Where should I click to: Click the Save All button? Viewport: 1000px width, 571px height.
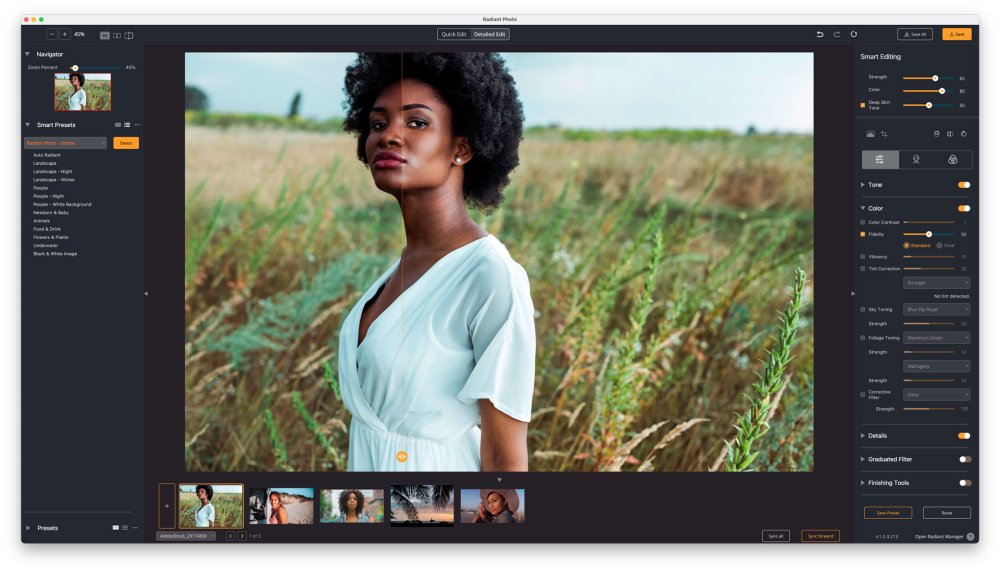click(x=915, y=34)
